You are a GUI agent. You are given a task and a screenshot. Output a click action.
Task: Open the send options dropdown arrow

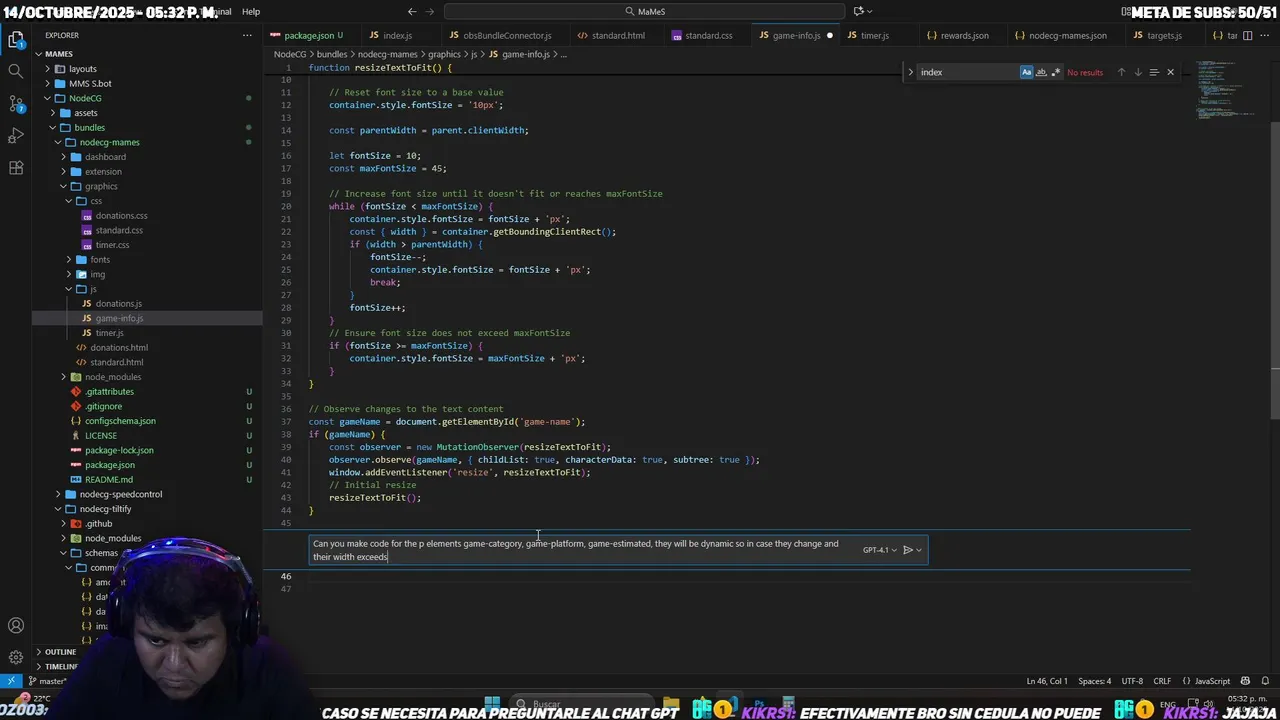[x=918, y=549]
